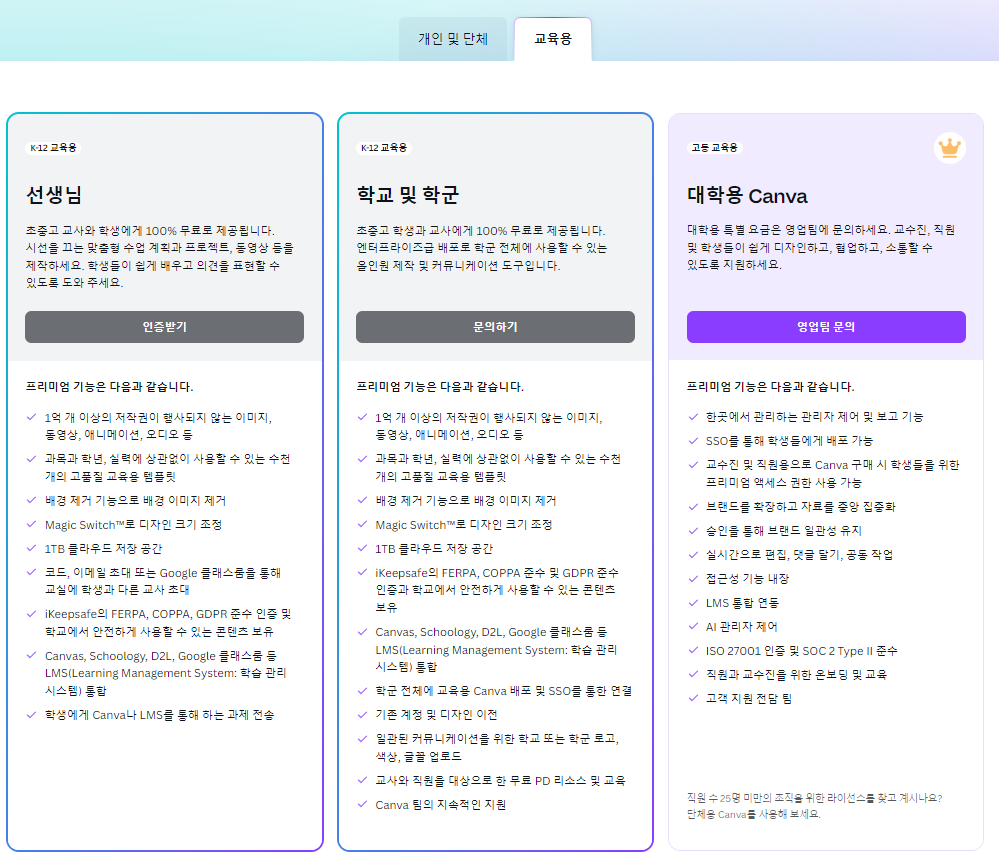This screenshot has height=862, width=999.
Task: Click the '대학용 특별 요금은 영업팀에 문의하세요' description
Action: pos(821,247)
